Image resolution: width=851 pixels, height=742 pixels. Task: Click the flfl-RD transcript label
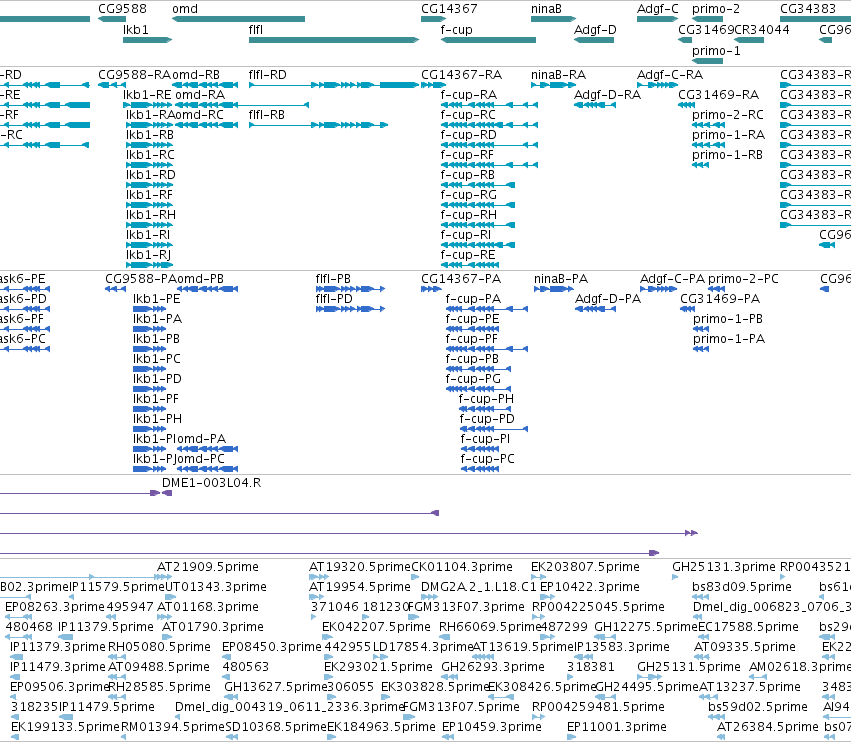[x=268, y=75]
